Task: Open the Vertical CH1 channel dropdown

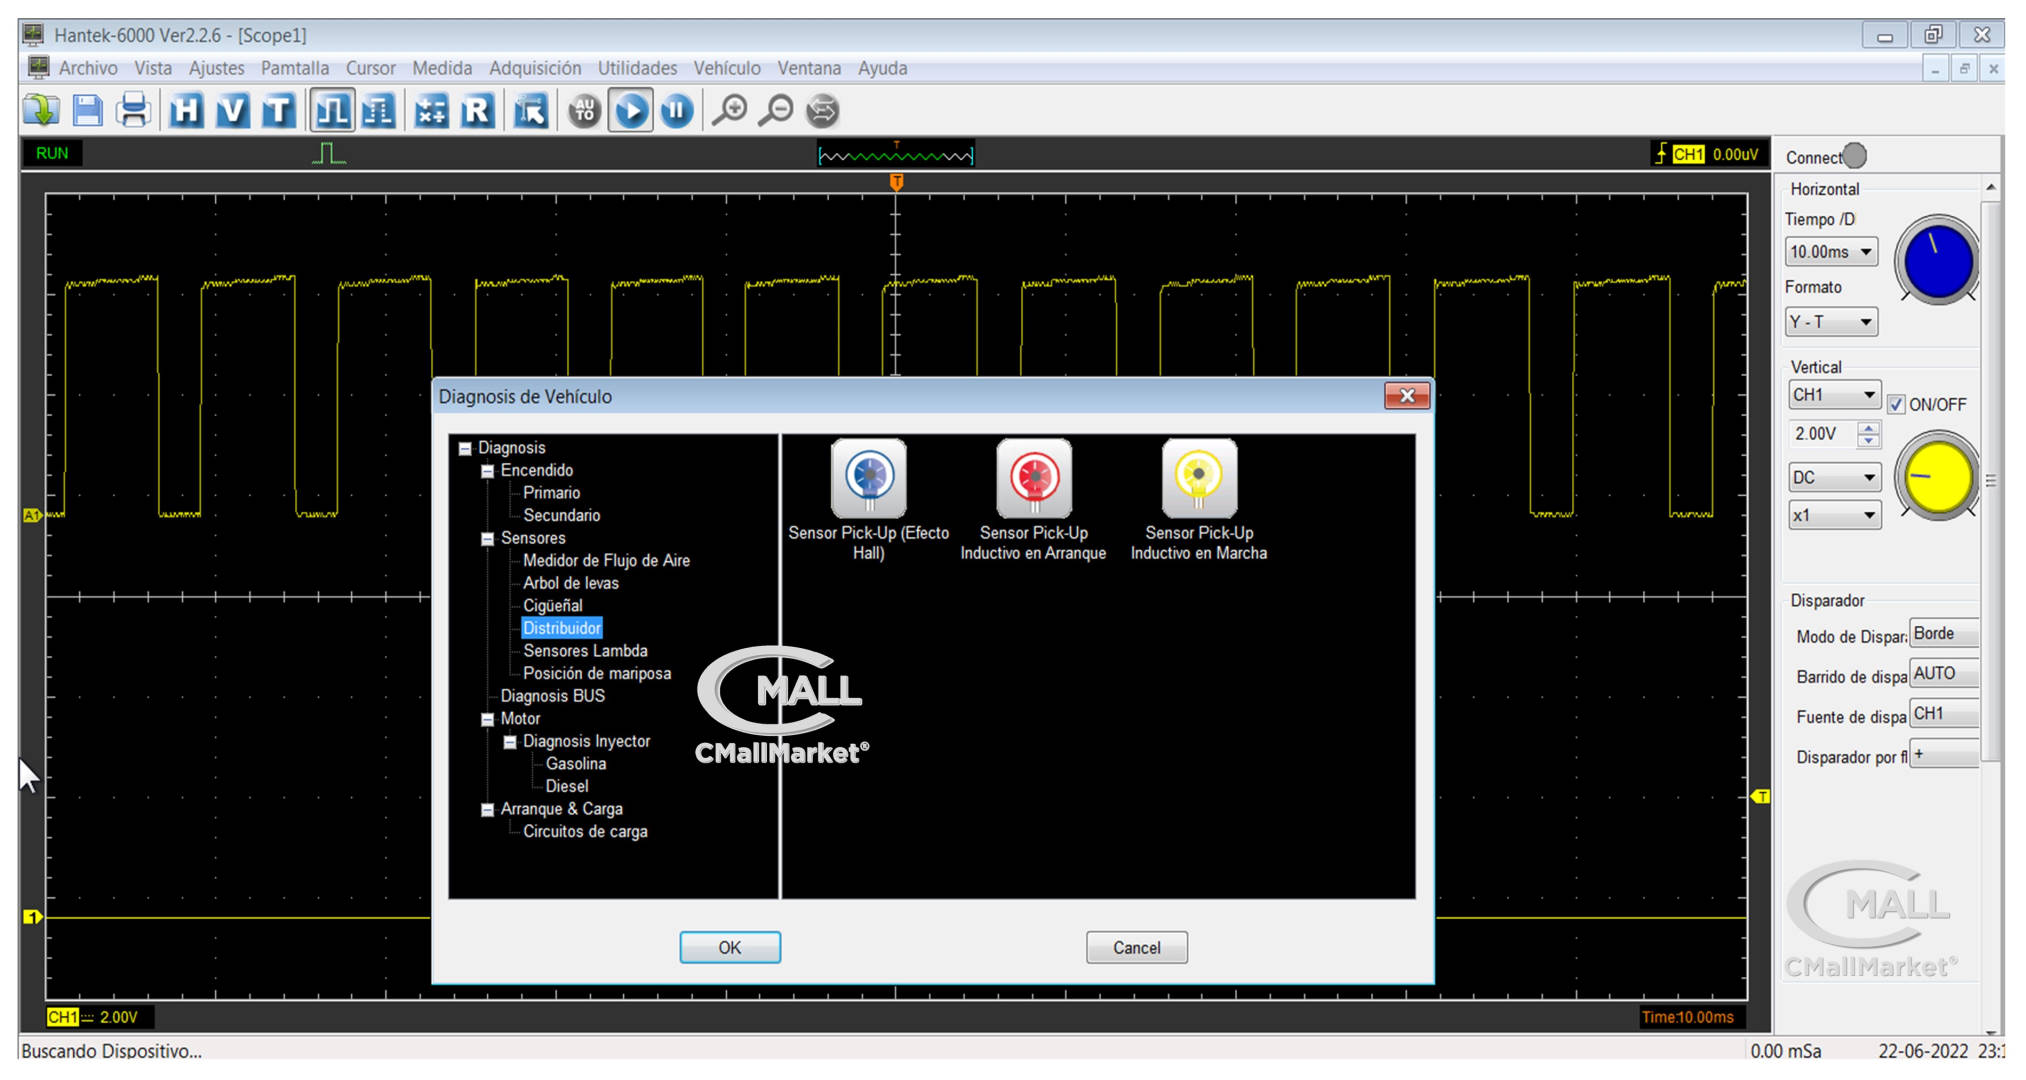Action: tap(1834, 395)
